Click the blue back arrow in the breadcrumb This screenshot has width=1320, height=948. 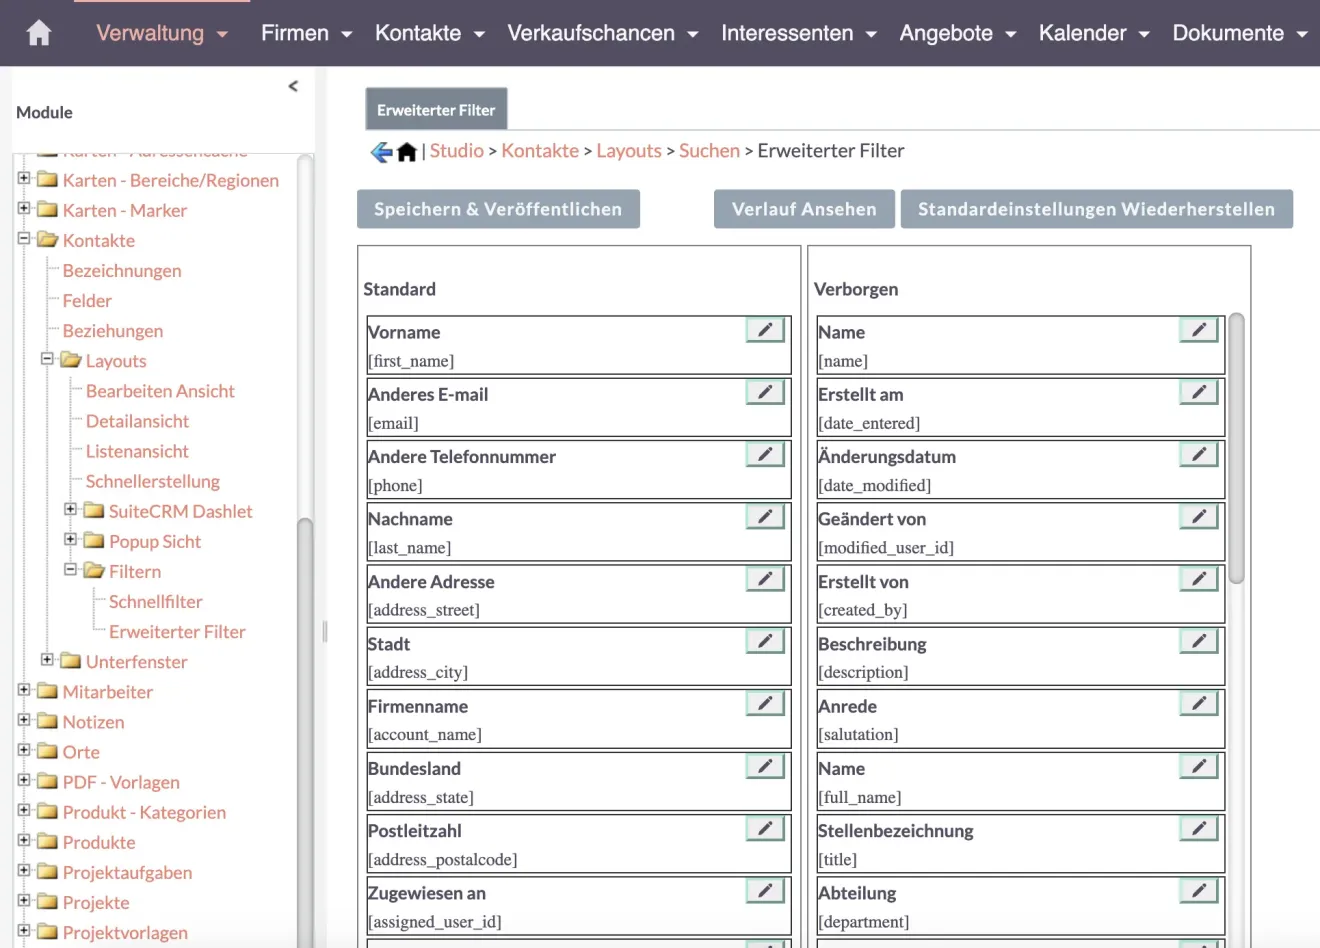click(x=380, y=151)
